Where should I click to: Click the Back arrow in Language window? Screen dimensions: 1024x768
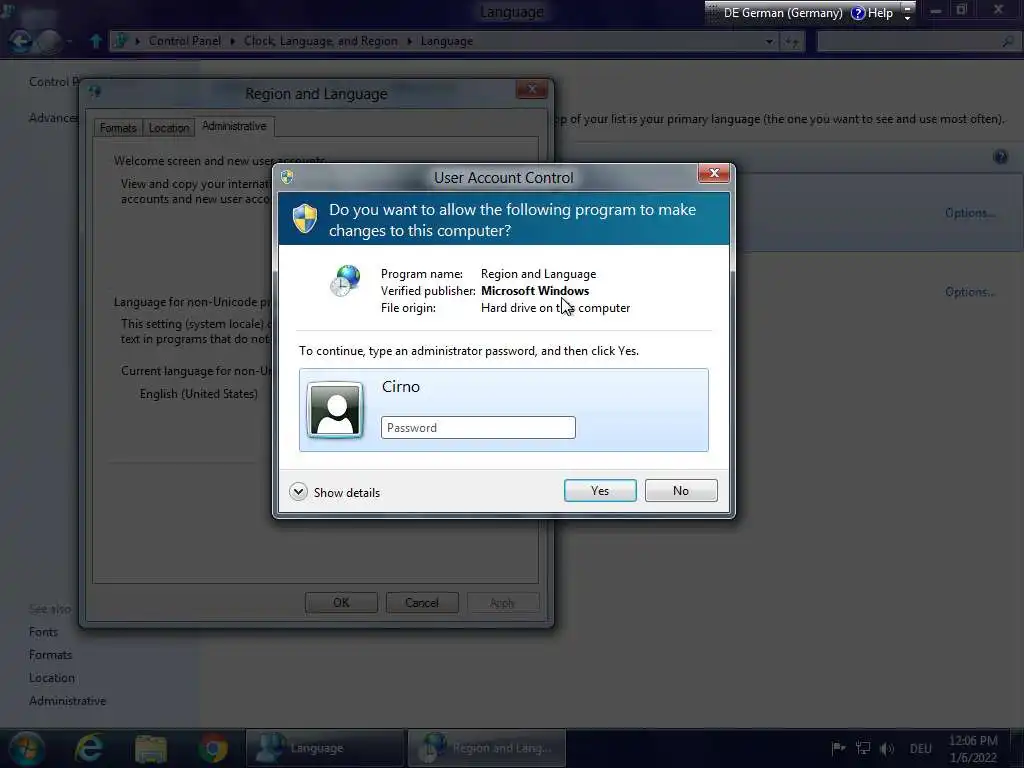(20, 41)
